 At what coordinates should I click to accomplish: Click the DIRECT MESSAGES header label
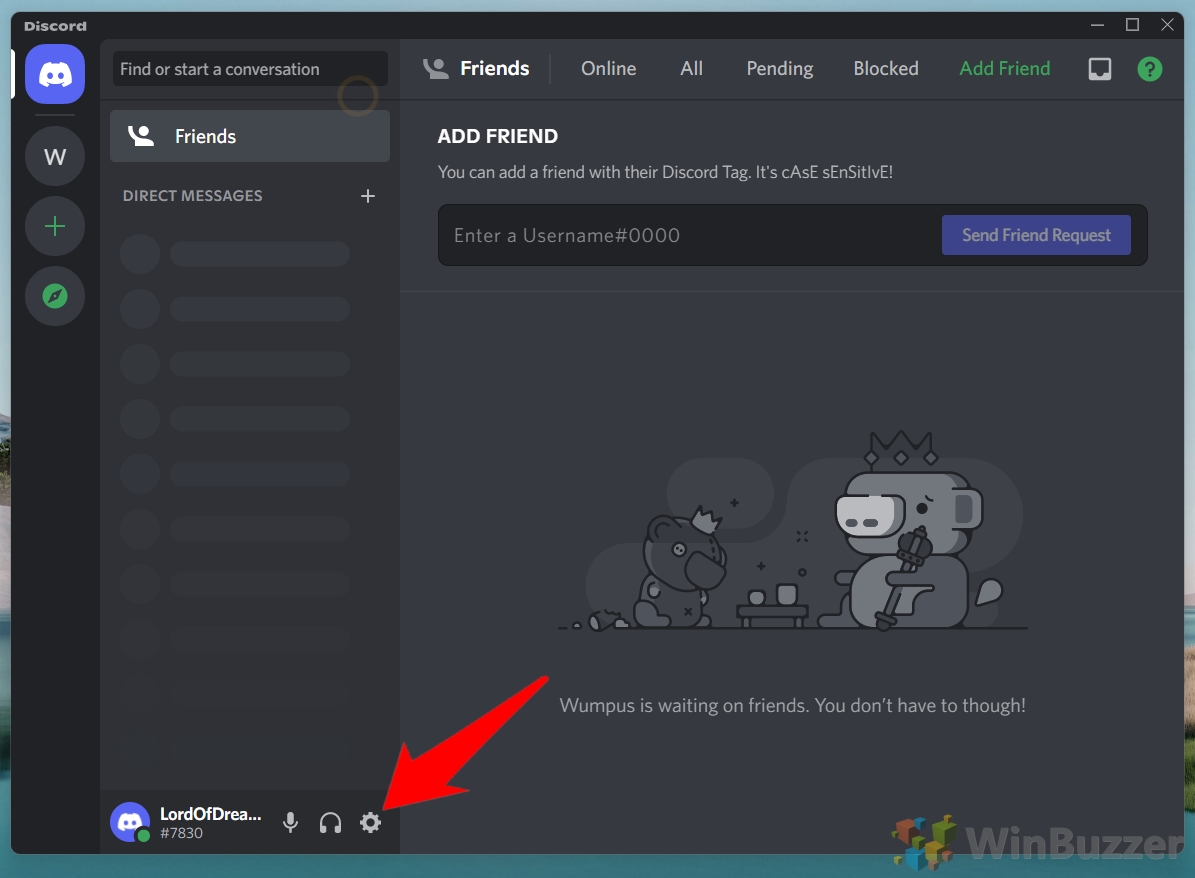point(193,196)
